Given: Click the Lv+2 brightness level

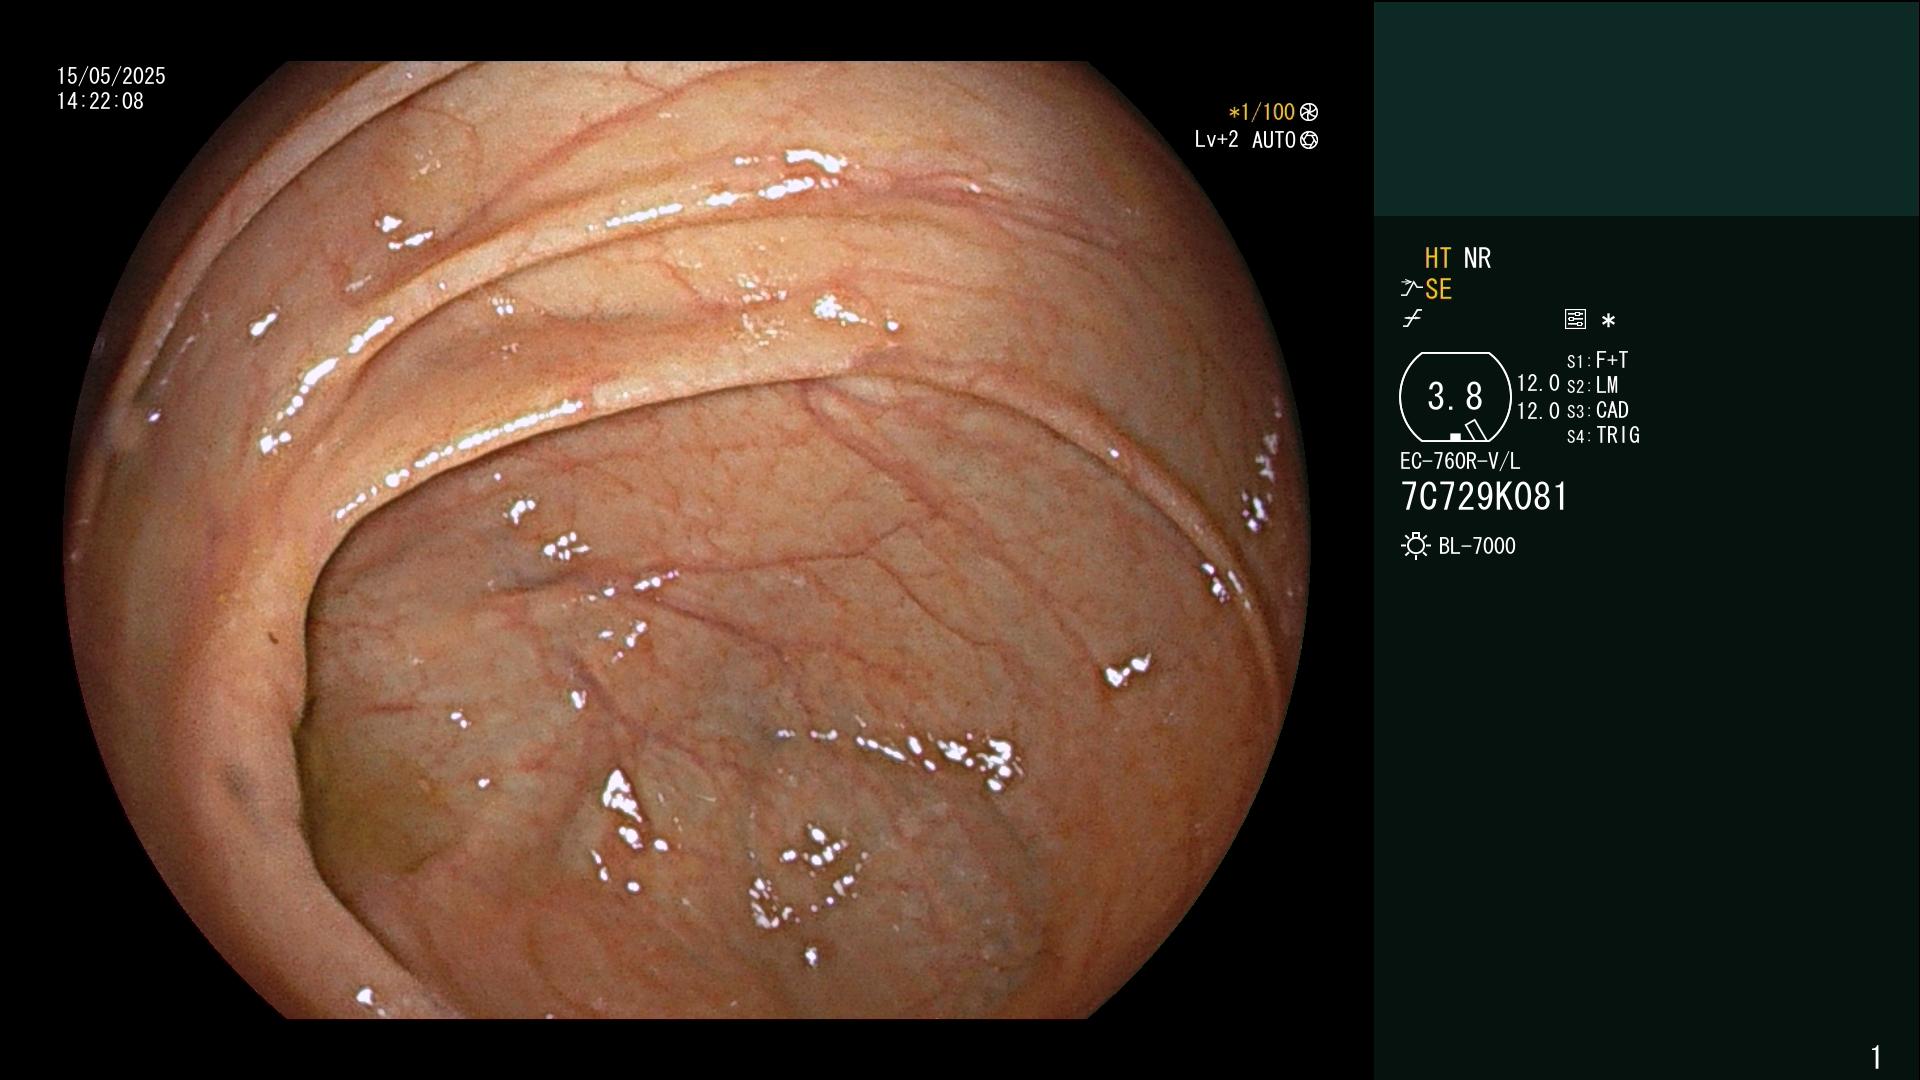Looking at the screenshot, I should 1216,140.
